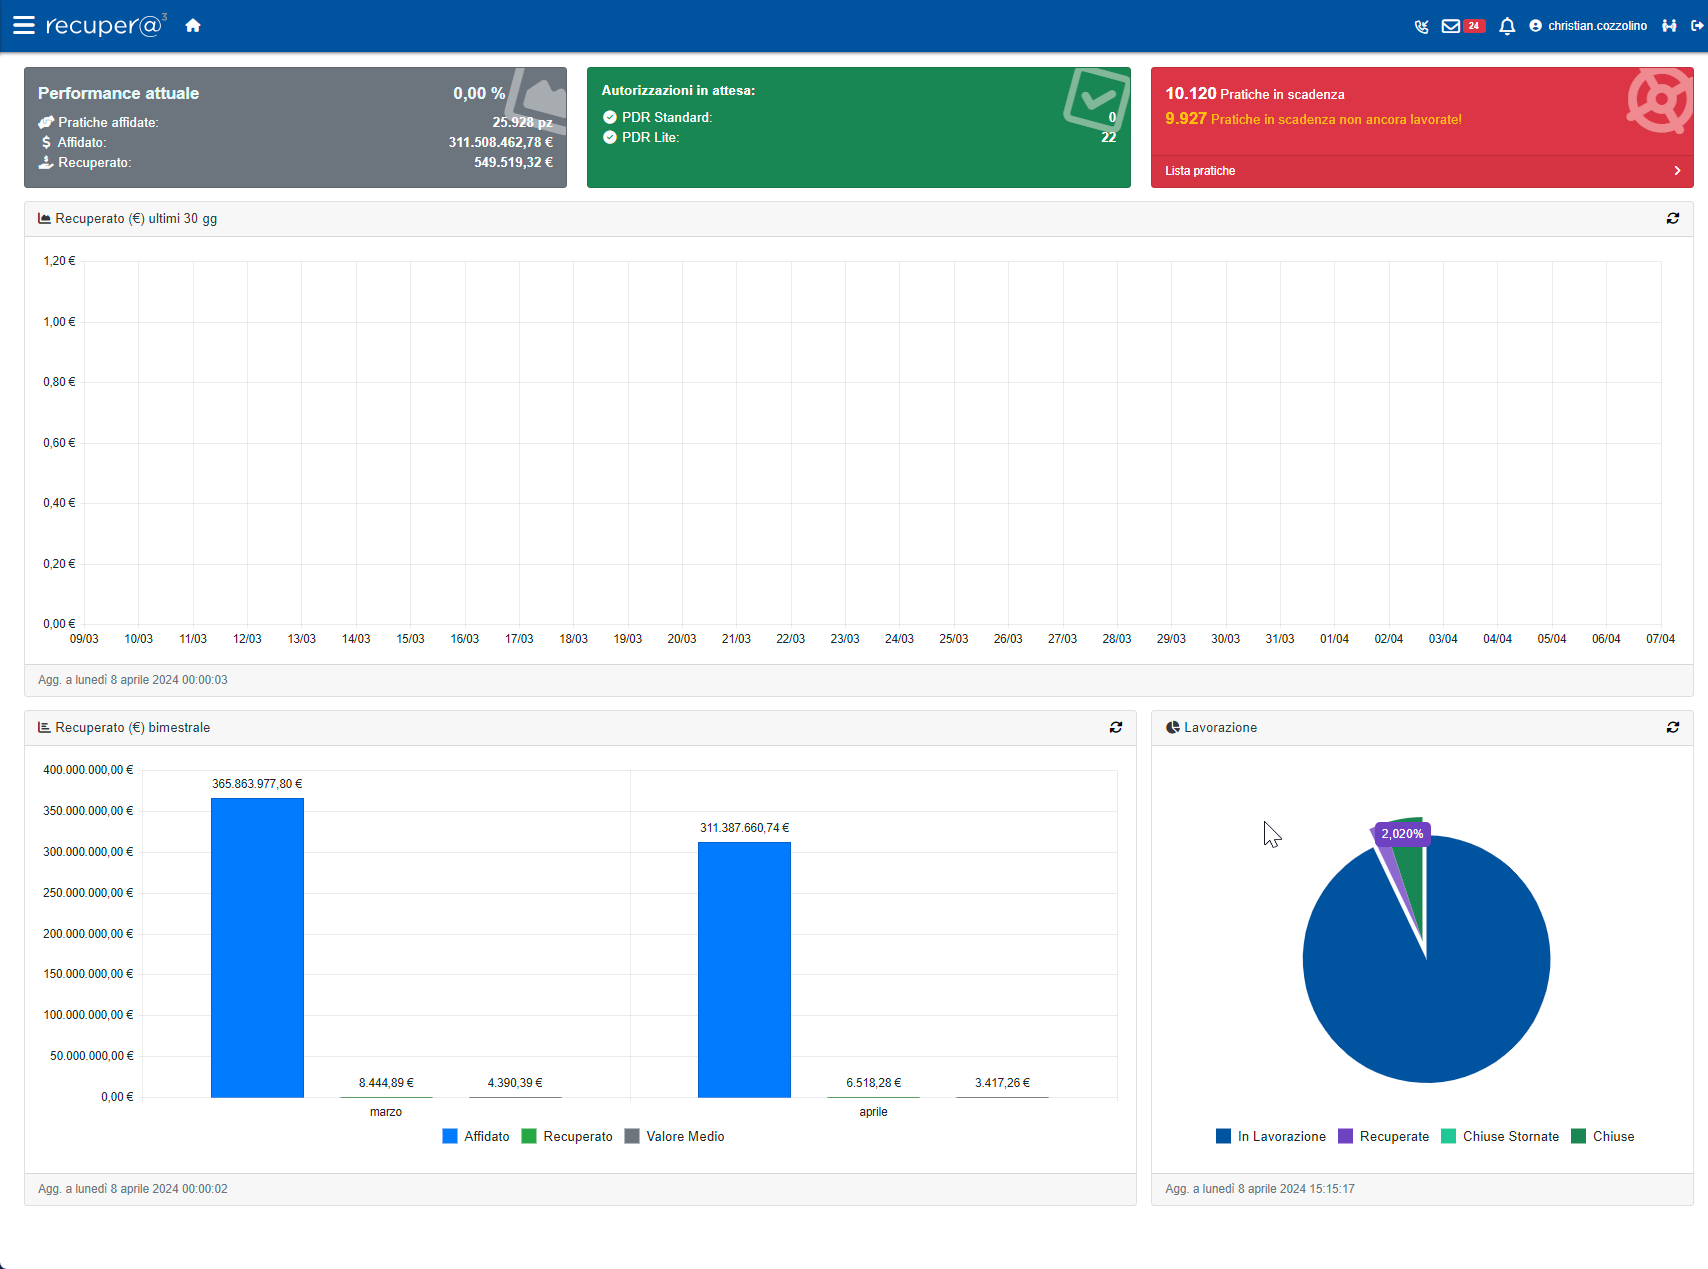Click the PDR Lite authorizations row
Screen dimensions: 1708x1269
coord(650,138)
